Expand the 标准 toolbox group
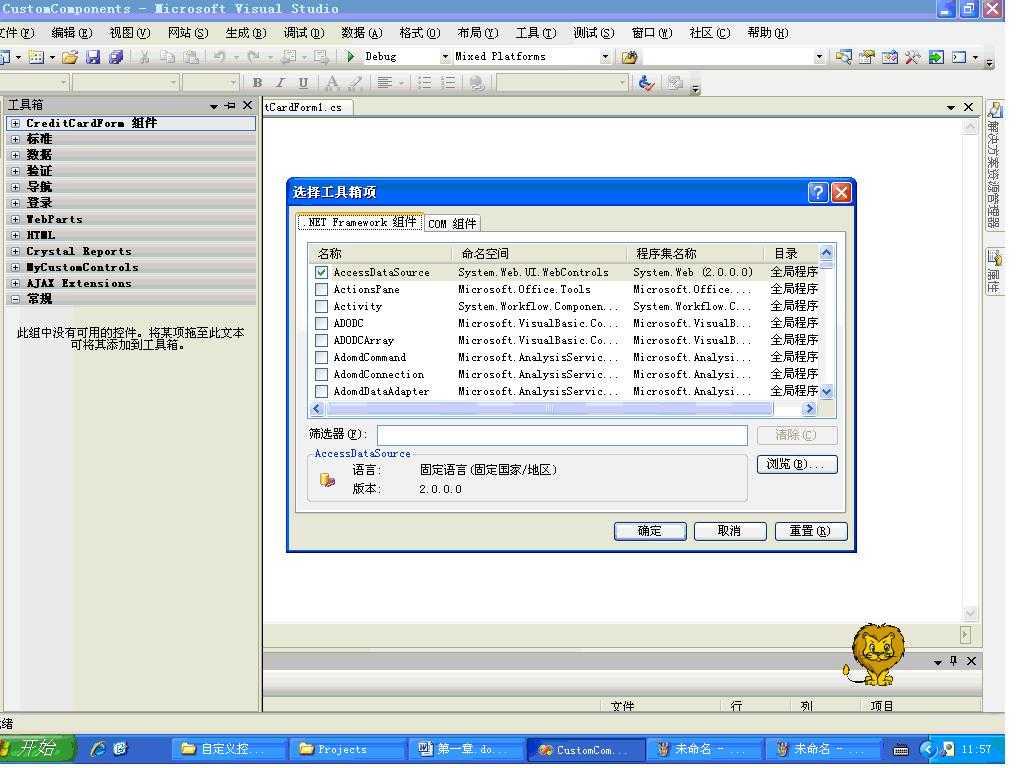This screenshot has height=768, width=1024. [15, 139]
